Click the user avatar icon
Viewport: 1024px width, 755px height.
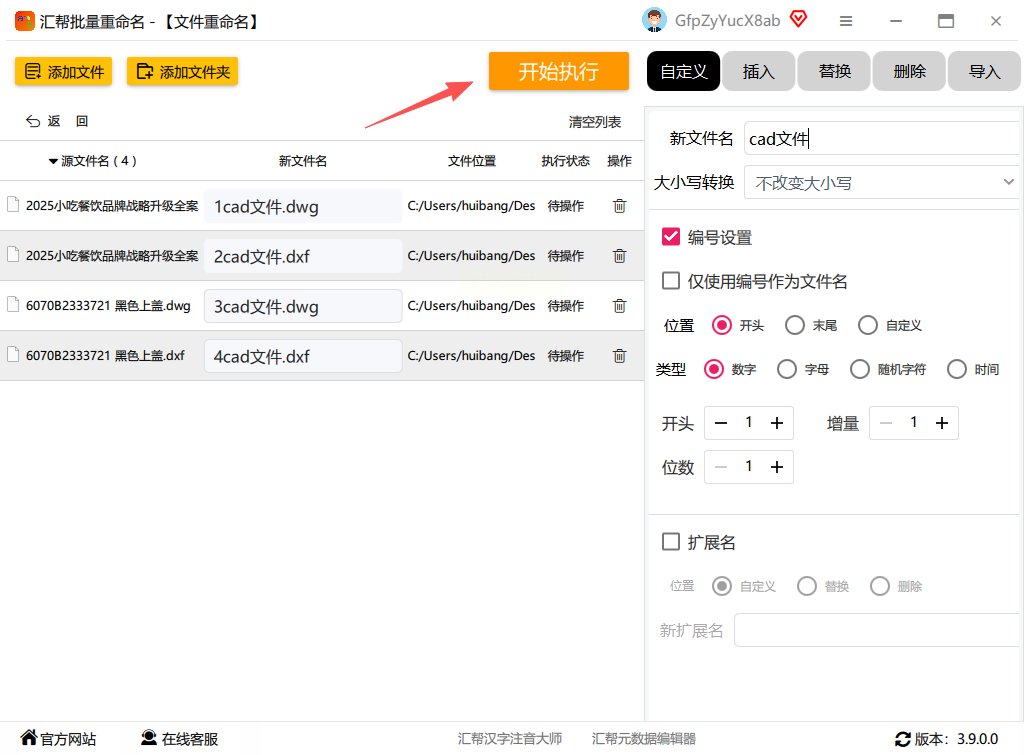[654, 20]
